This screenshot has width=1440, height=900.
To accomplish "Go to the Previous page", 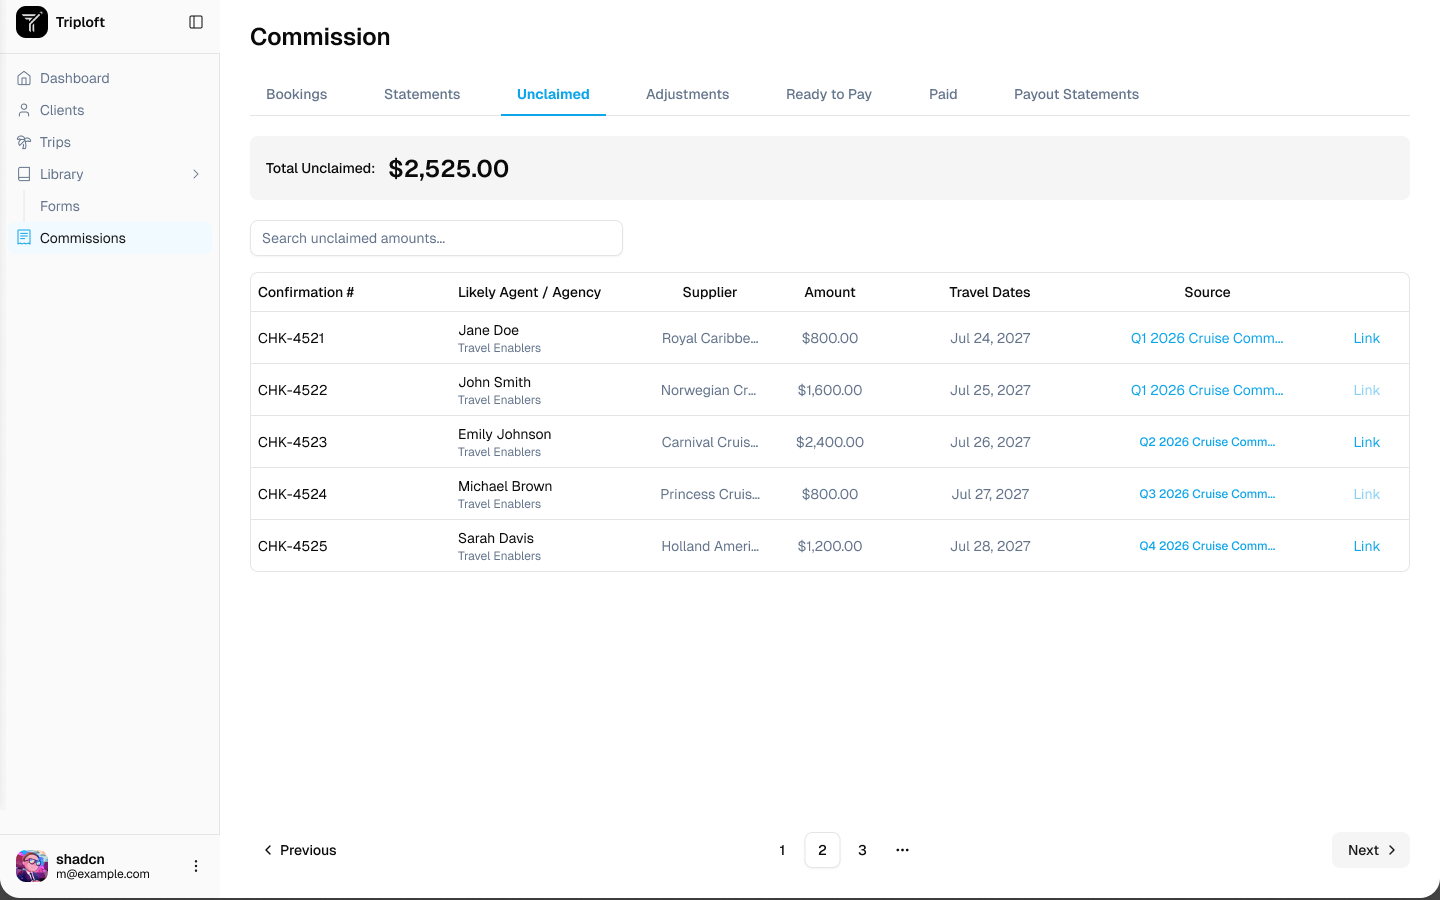I will [x=299, y=850].
